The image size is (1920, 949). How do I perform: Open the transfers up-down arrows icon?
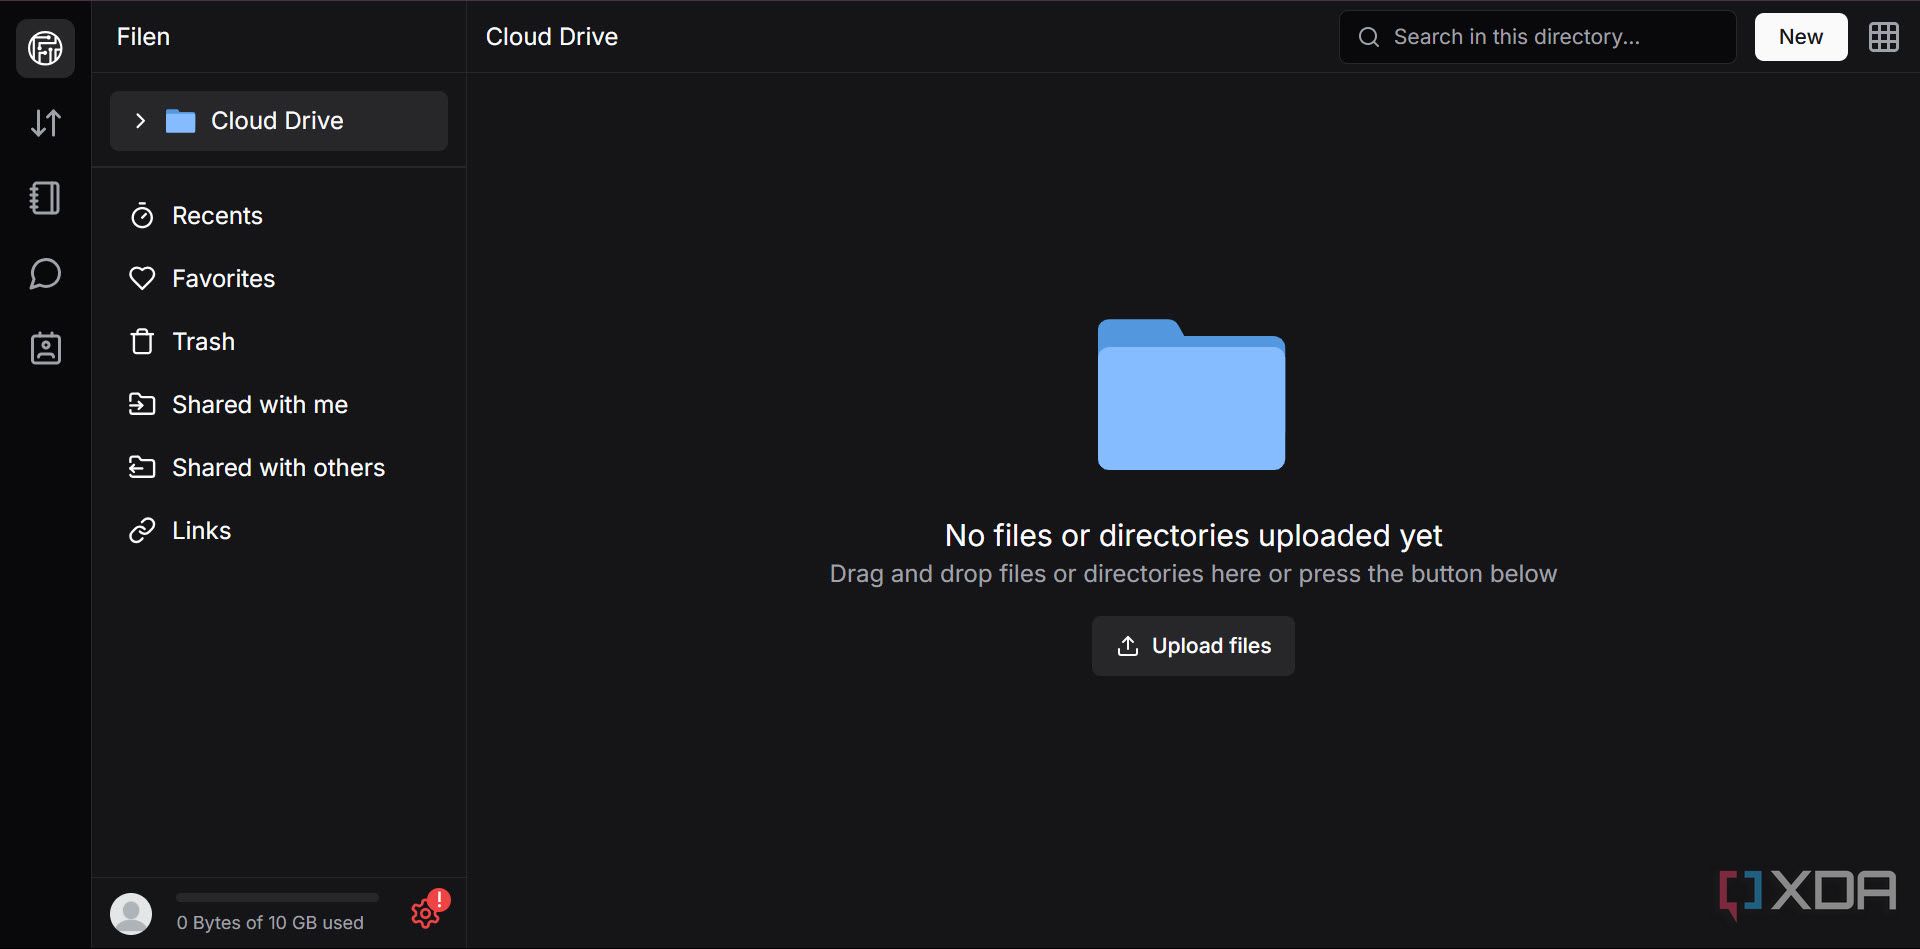pos(45,123)
